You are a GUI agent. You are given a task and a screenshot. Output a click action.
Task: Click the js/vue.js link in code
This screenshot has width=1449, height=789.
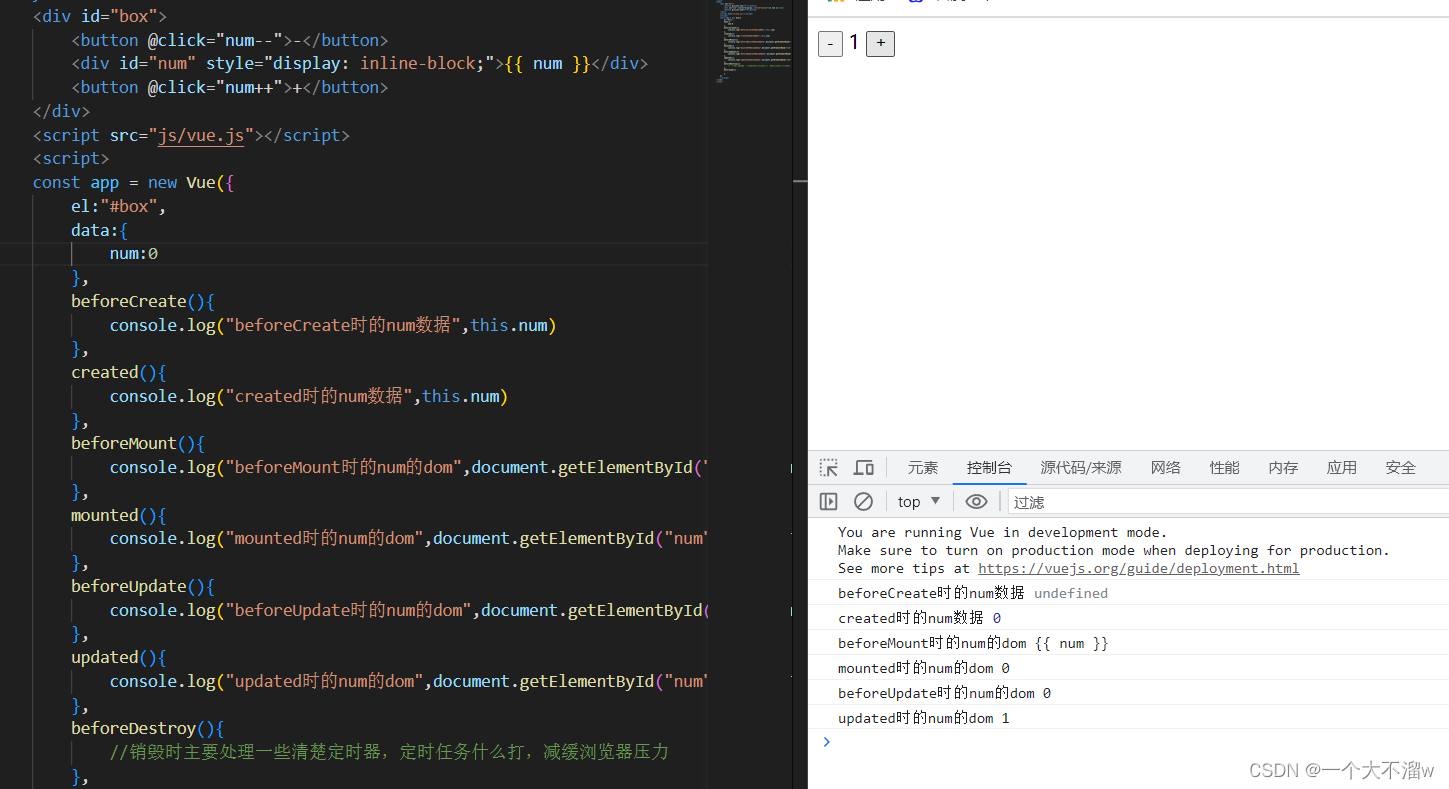pyautogui.click(x=201, y=135)
